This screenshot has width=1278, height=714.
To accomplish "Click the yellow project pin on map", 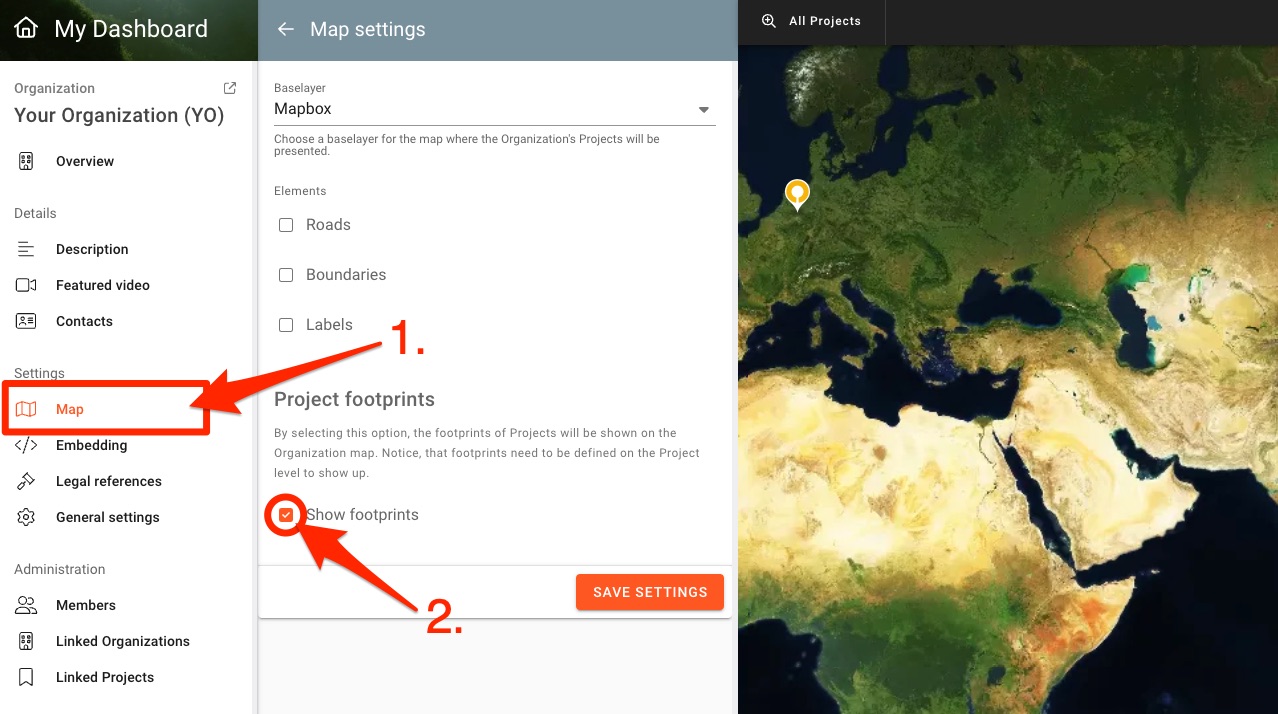I will click(x=796, y=192).
